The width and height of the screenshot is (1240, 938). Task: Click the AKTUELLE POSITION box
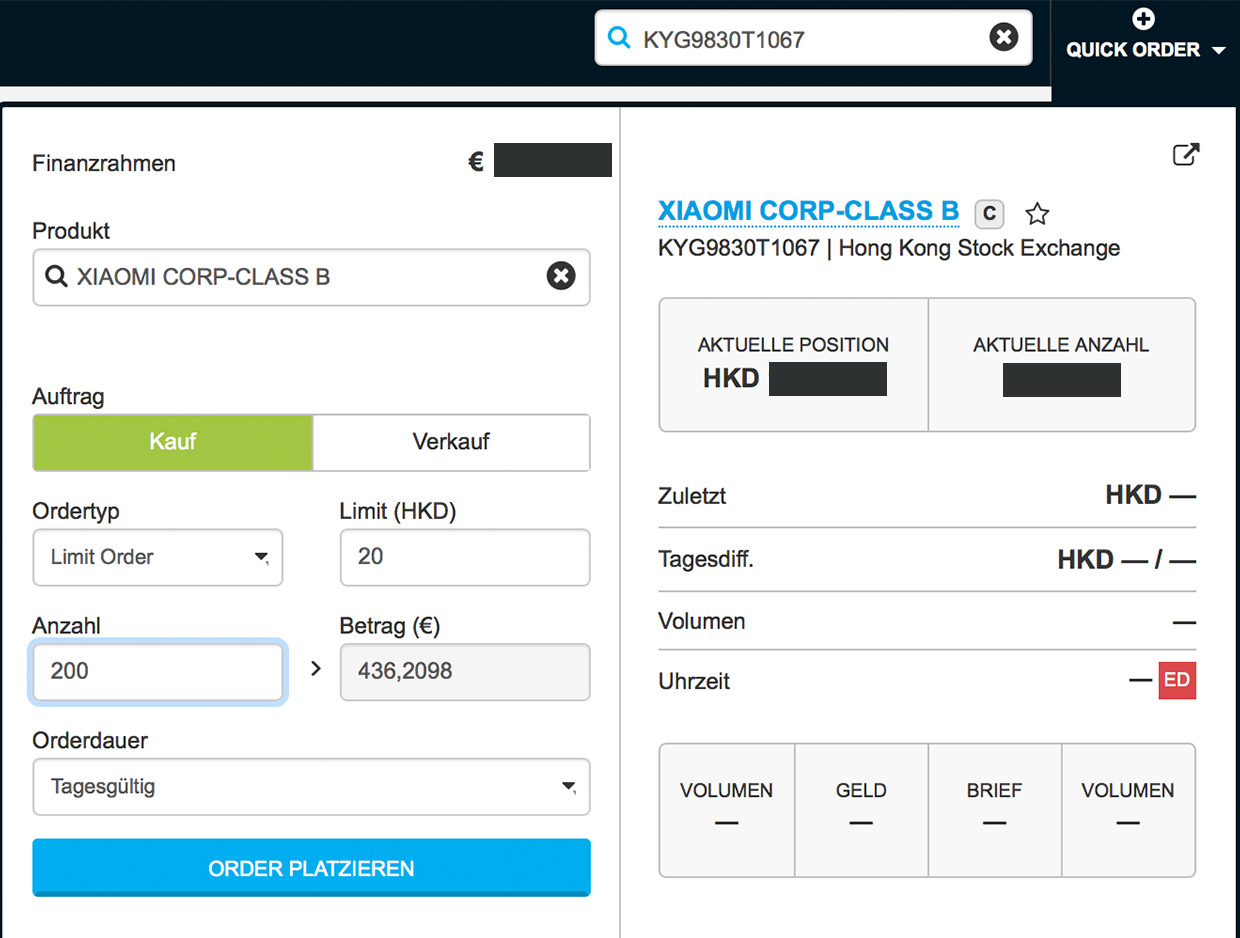pos(794,365)
